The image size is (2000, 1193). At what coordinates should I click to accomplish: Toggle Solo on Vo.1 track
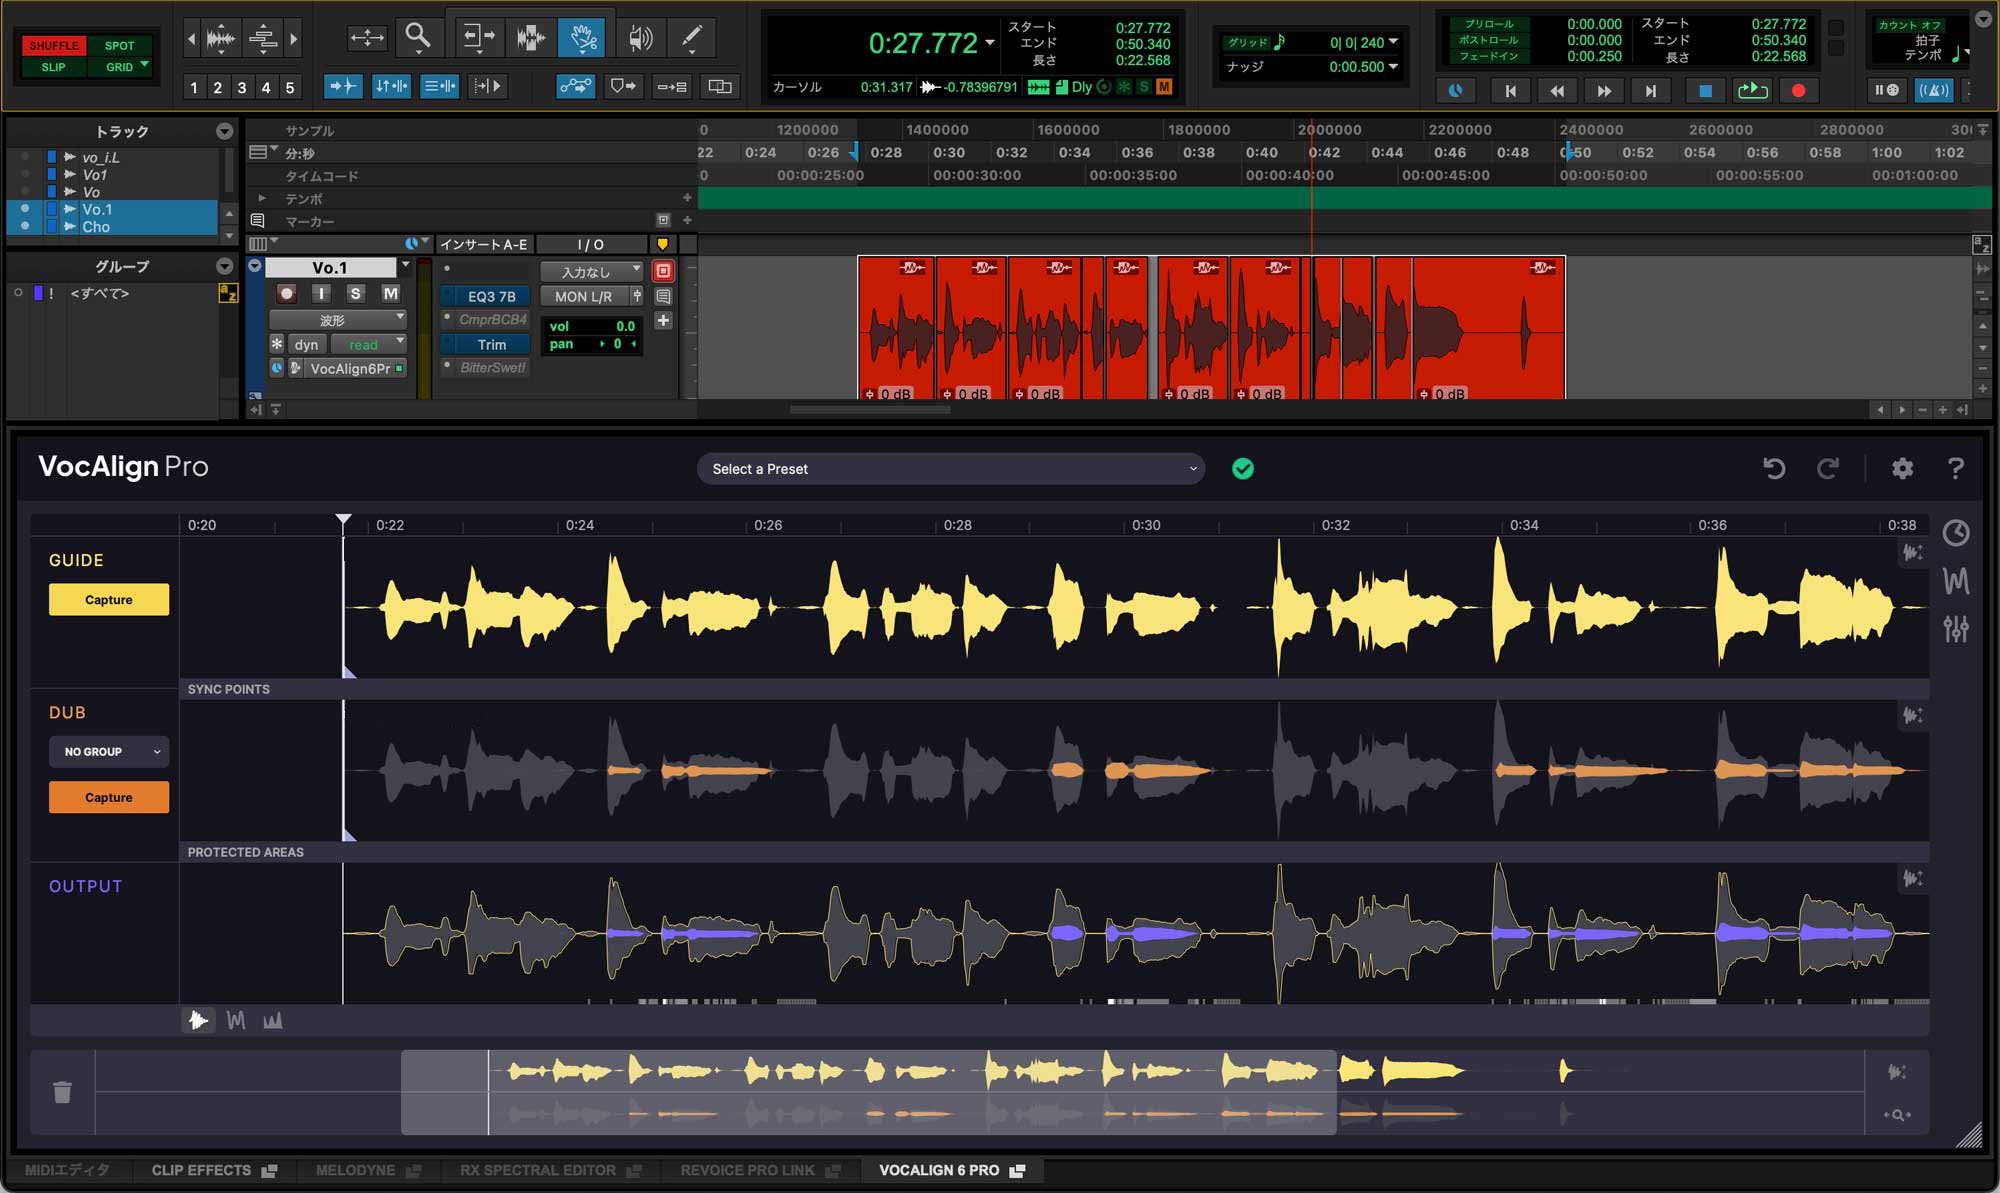pos(355,293)
